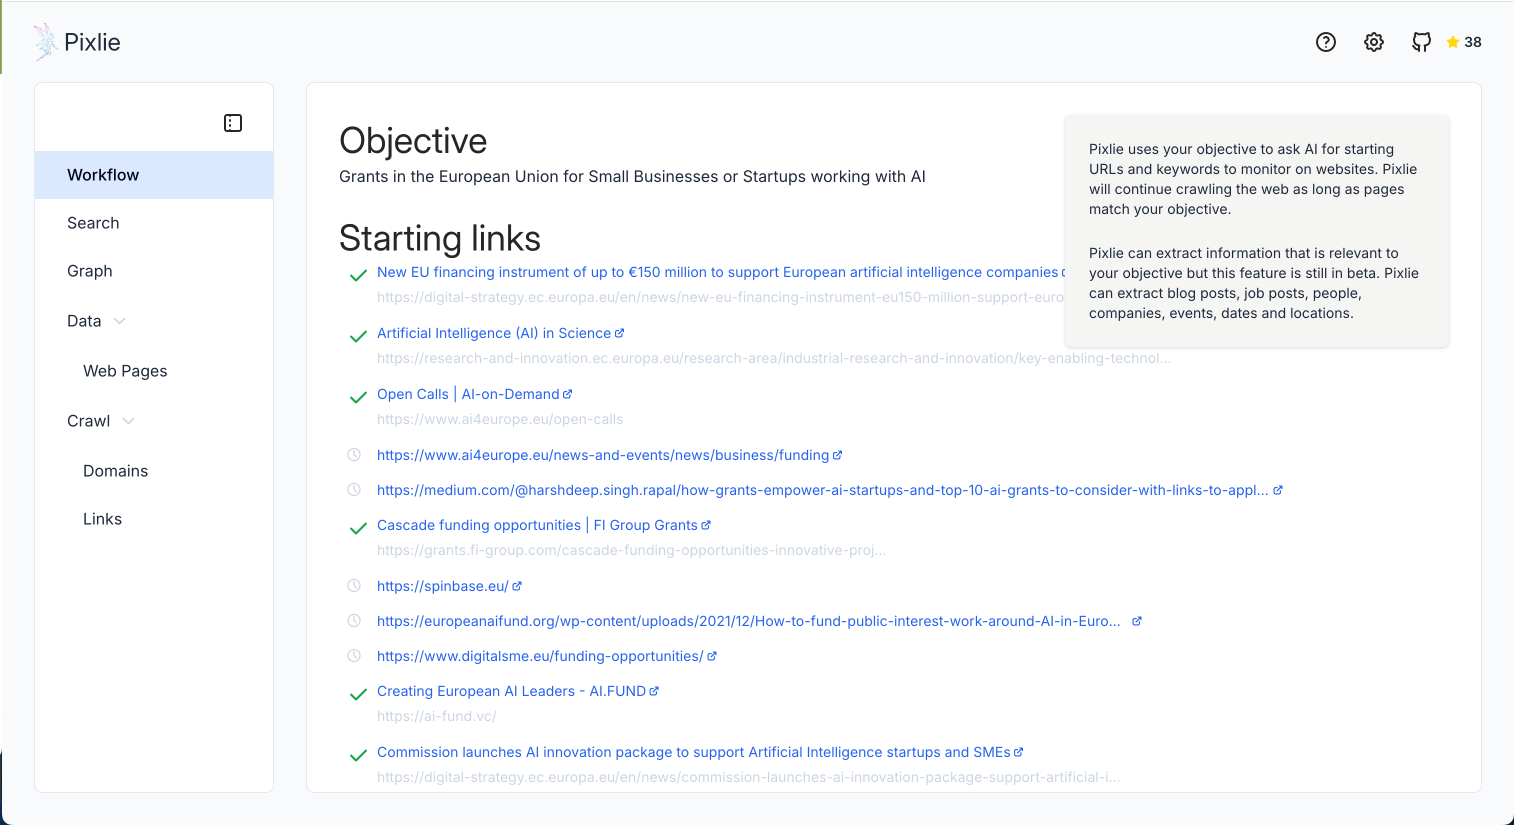Click pending clock icon beside medium.com URL

[354, 490]
